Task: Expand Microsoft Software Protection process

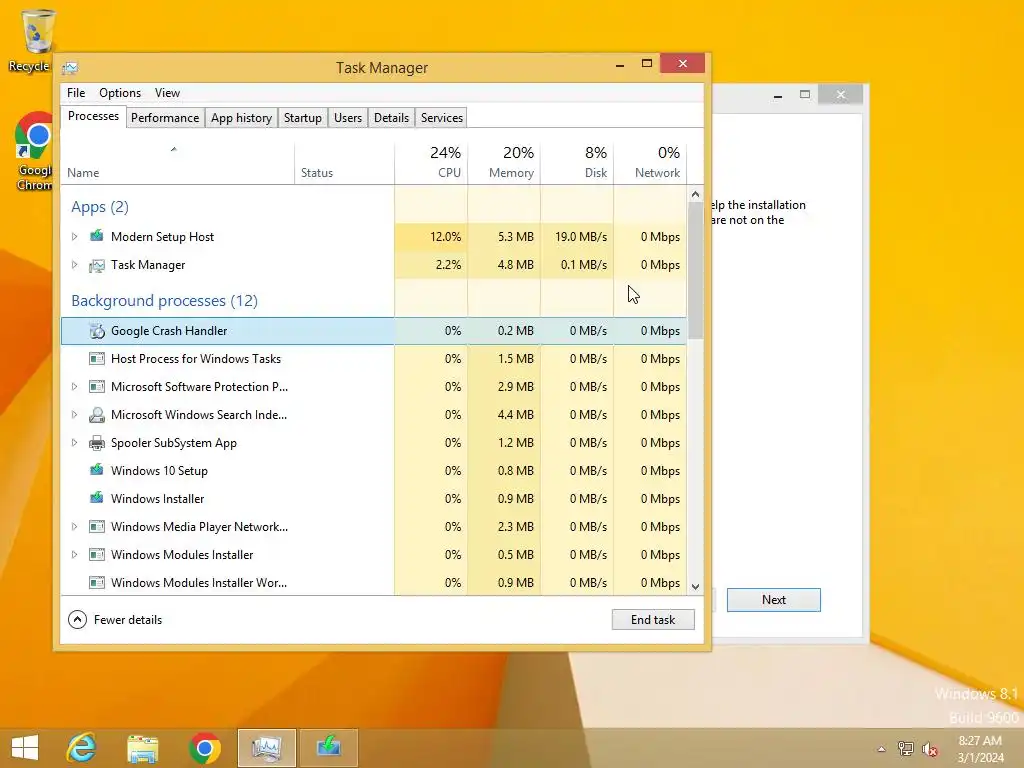Action: (74, 387)
